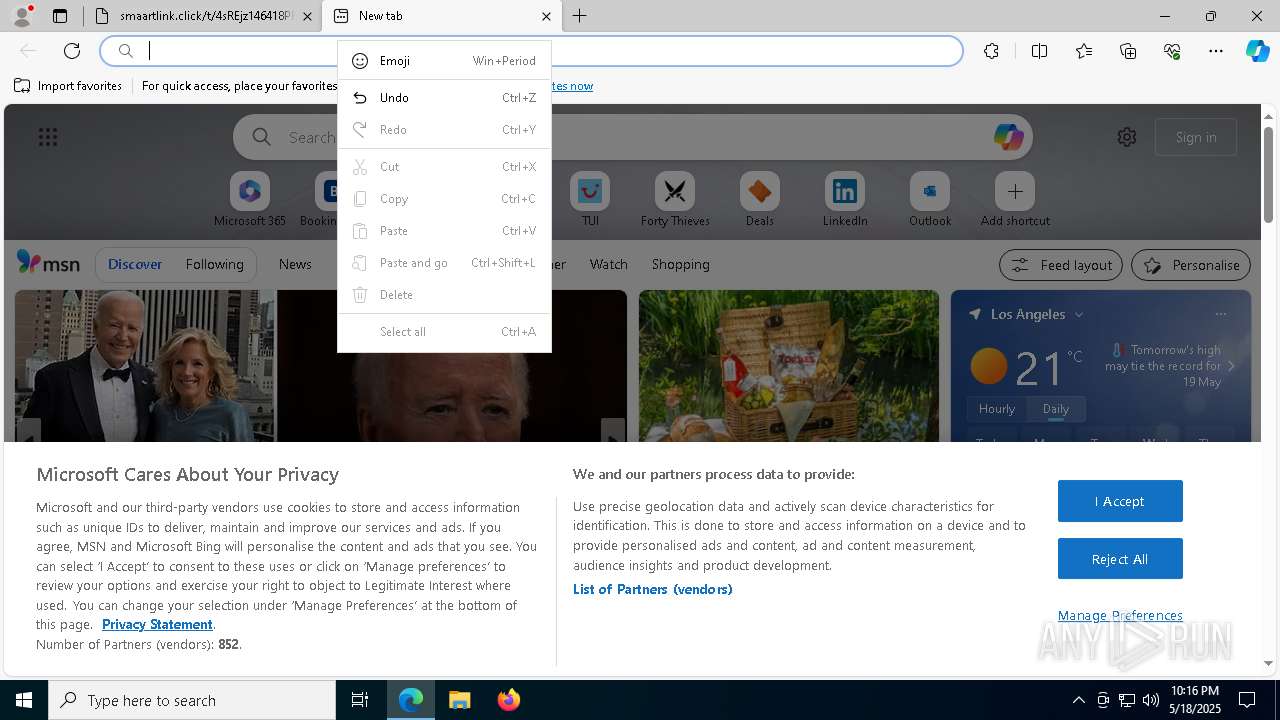Screen dimensions: 1280x720
Task: Open the tab actions menu icon
Action: tap(60, 16)
